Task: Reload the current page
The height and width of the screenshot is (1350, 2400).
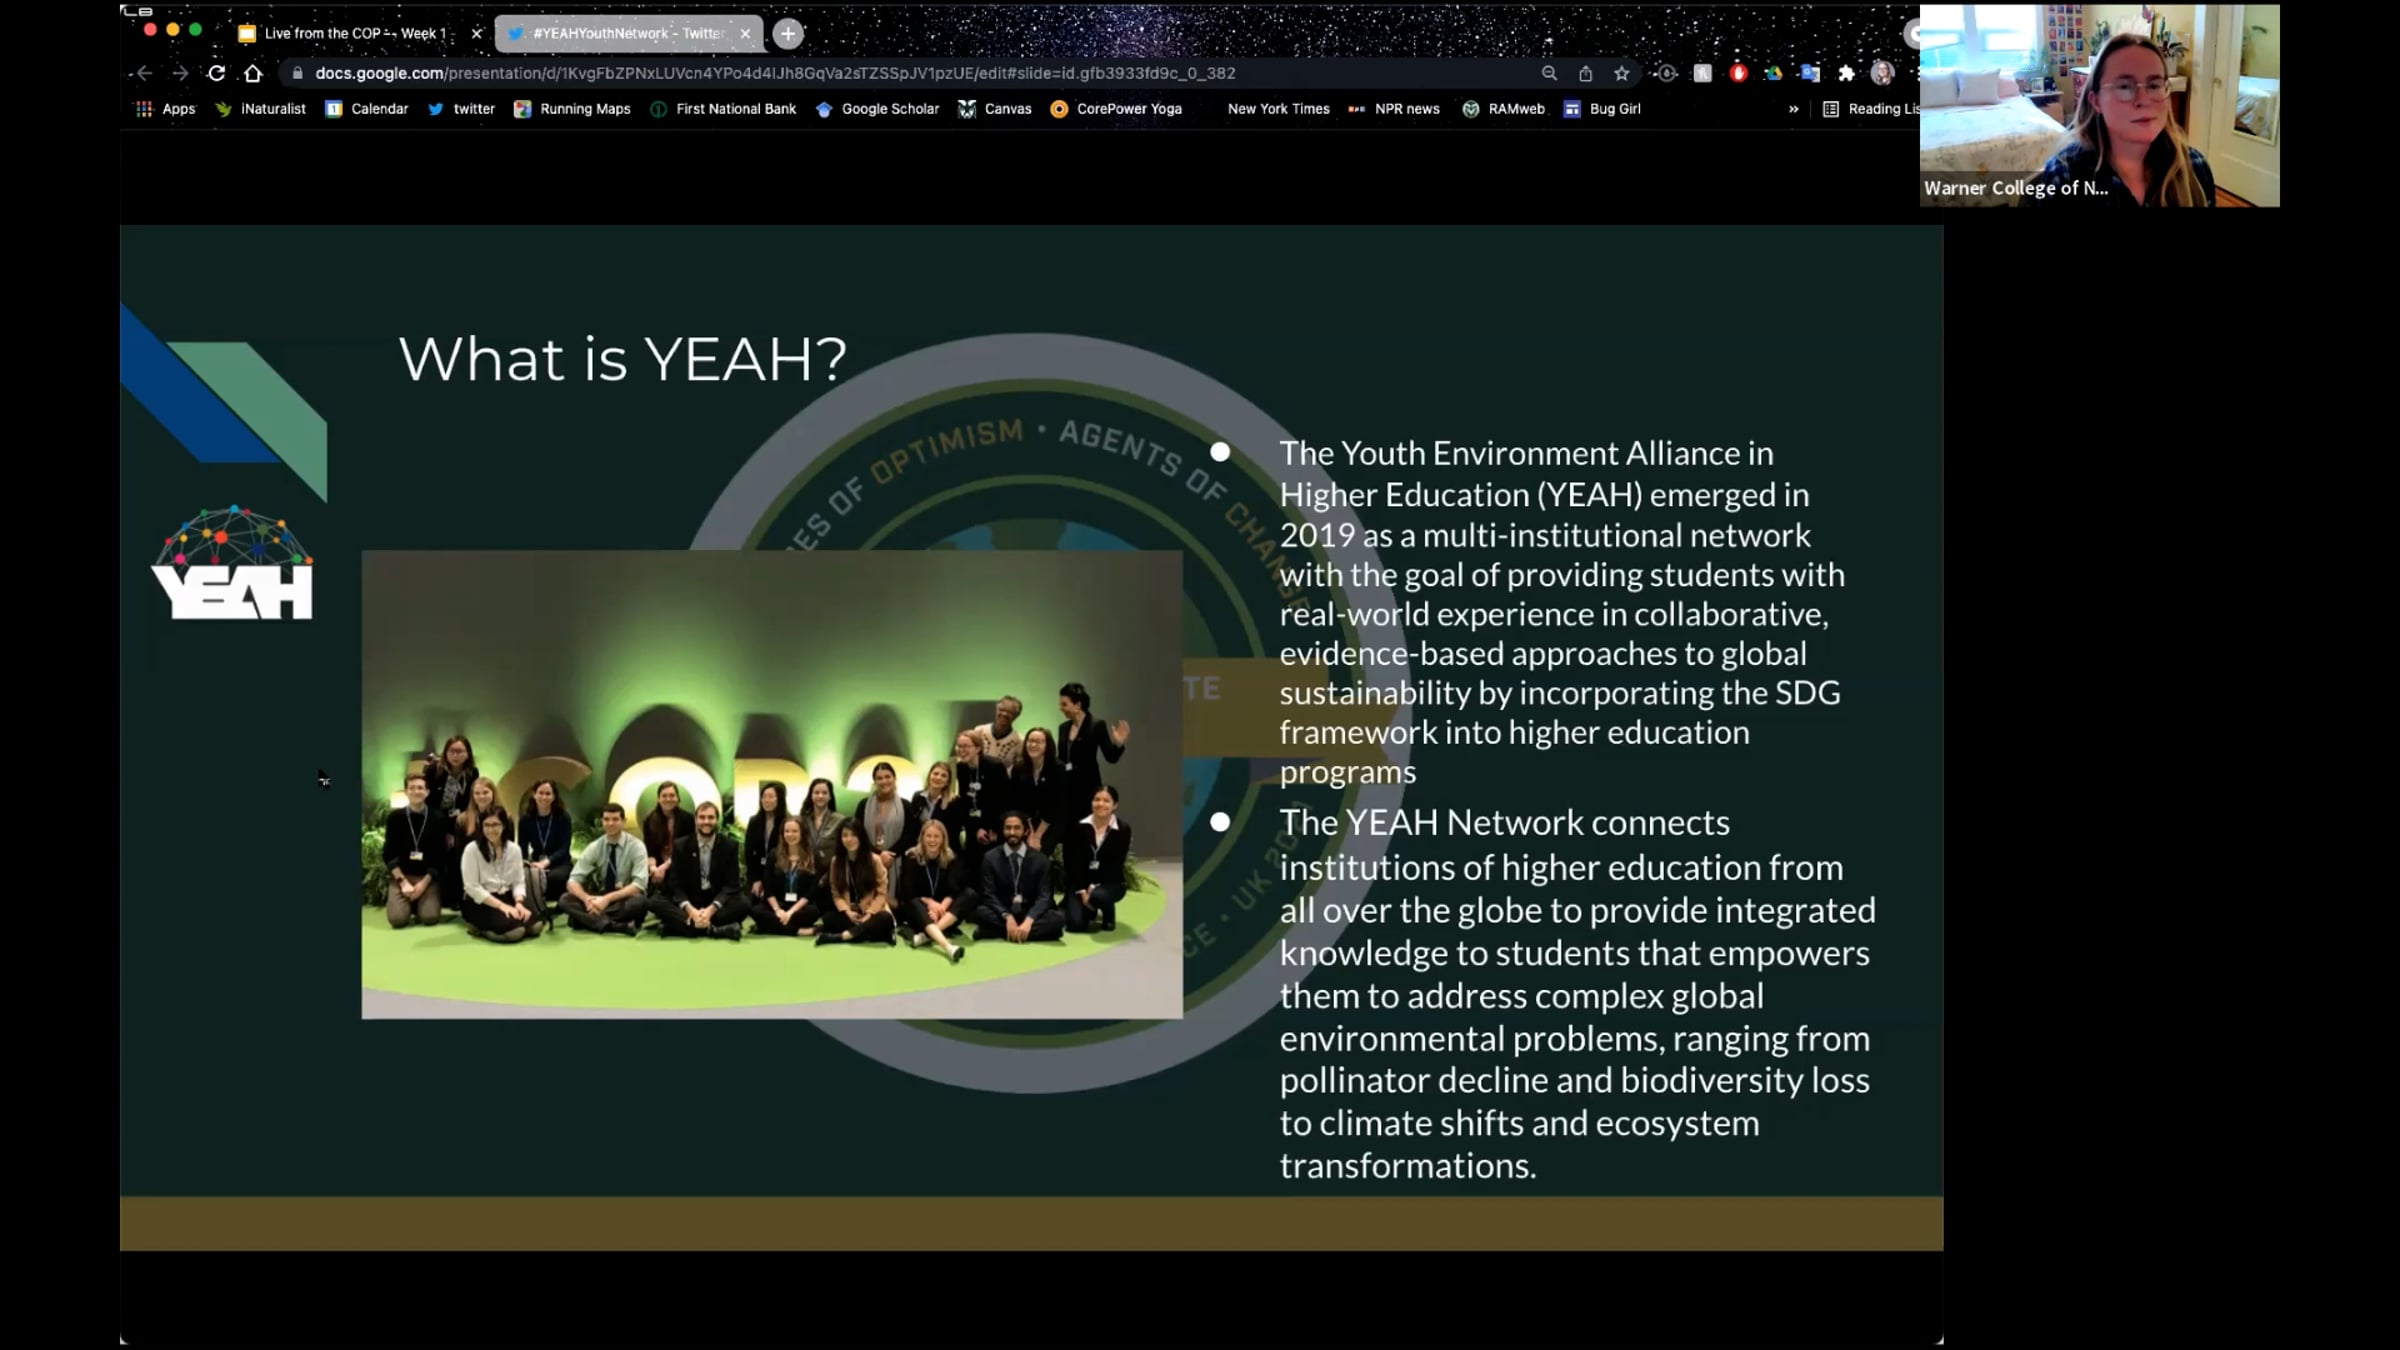Action: (x=216, y=73)
